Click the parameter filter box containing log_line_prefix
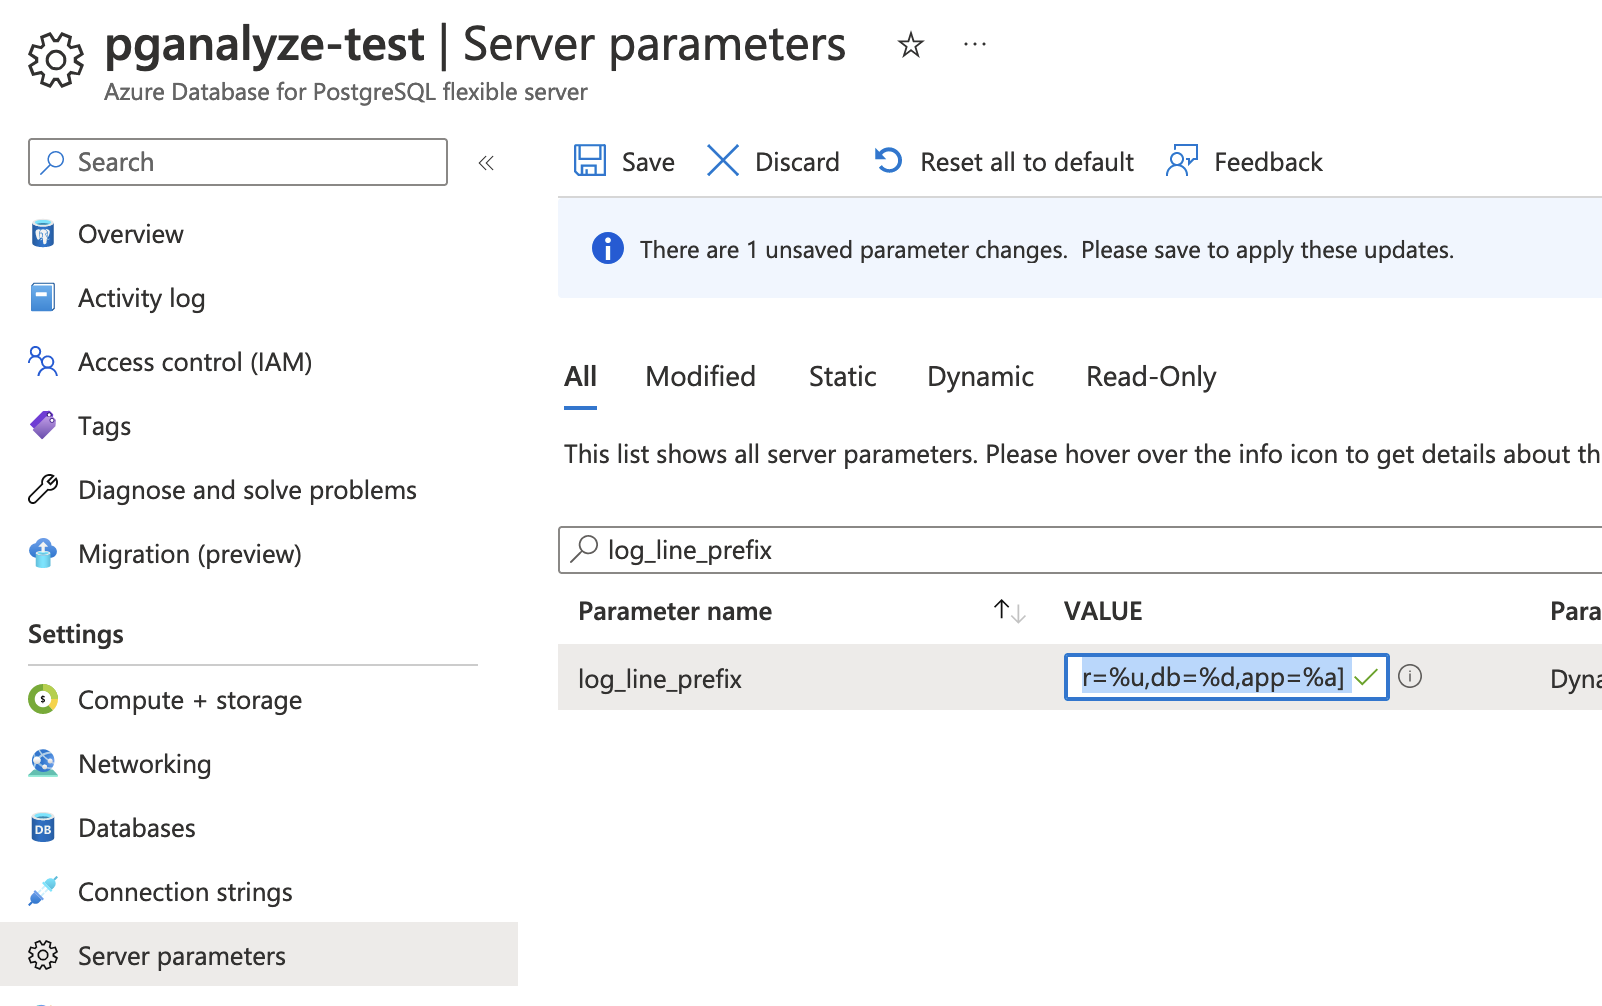This screenshot has width=1602, height=1006. (1080, 550)
